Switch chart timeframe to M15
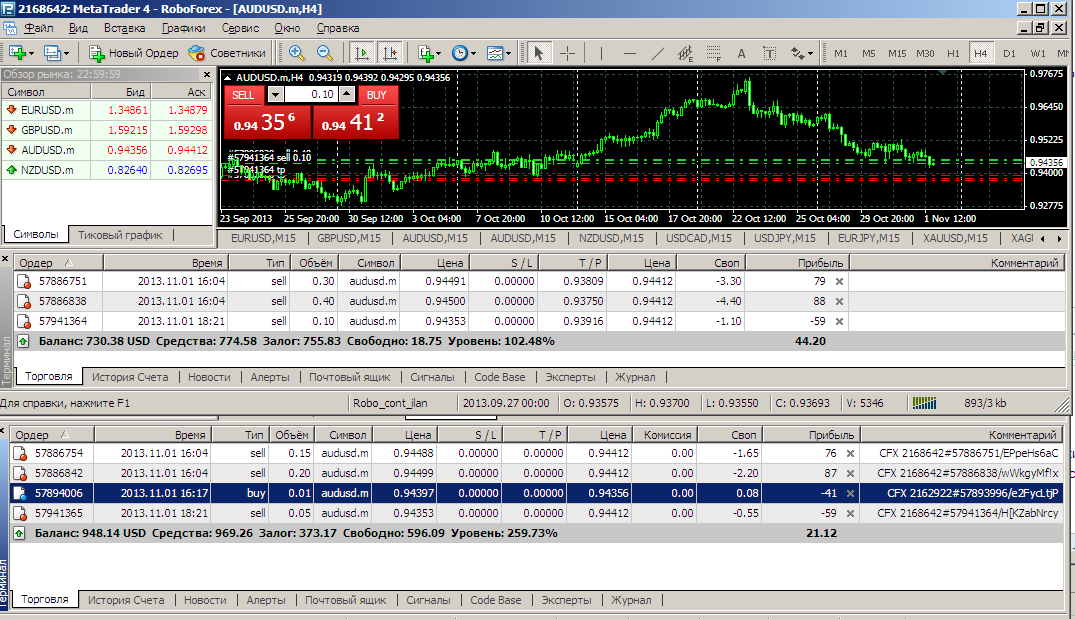Image resolution: width=1075 pixels, height=619 pixels. (x=897, y=53)
